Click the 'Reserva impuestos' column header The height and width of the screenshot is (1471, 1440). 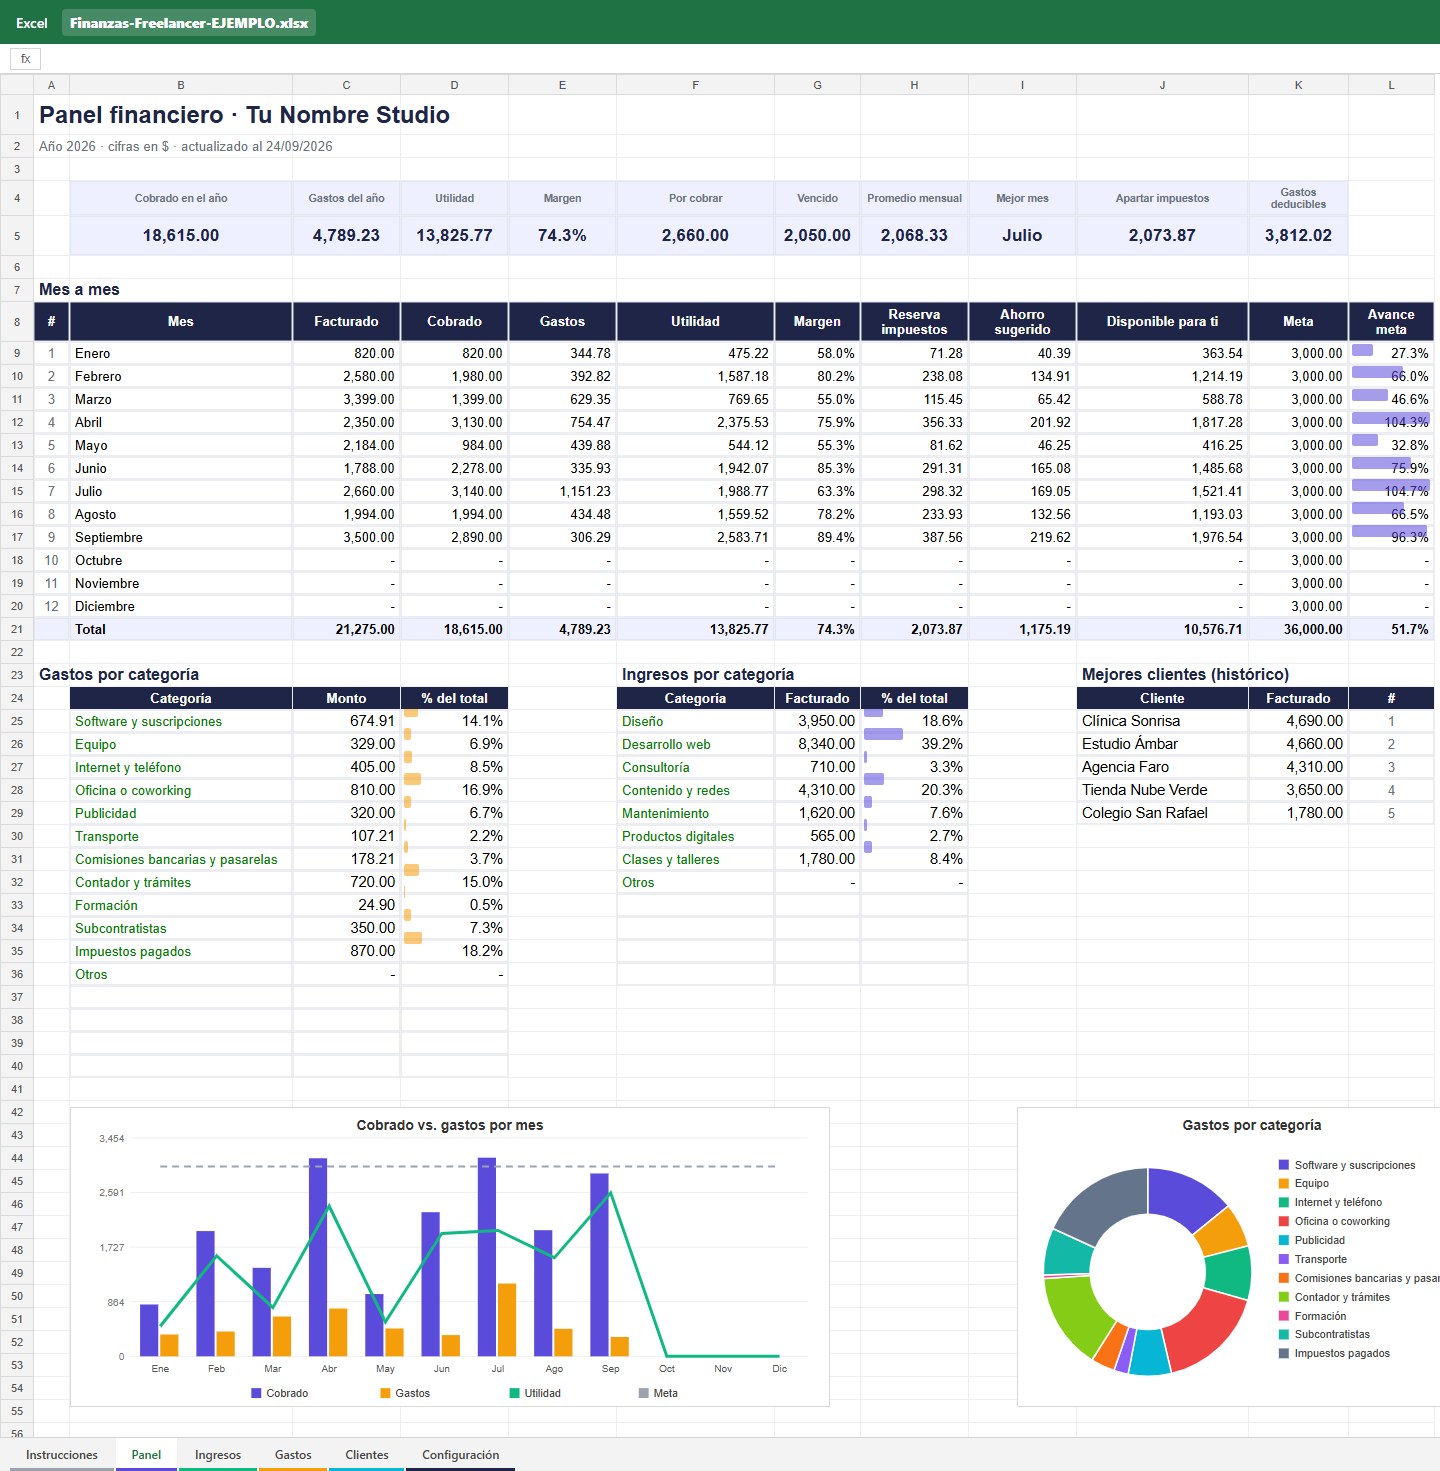[914, 321]
